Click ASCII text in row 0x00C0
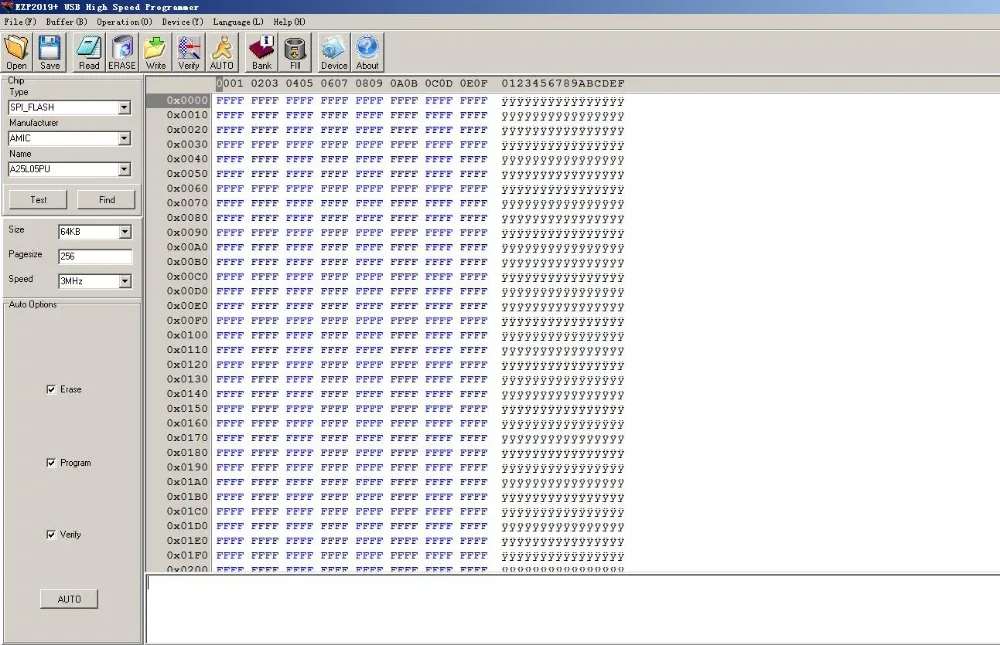The image size is (1000, 645). pos(562,278)
